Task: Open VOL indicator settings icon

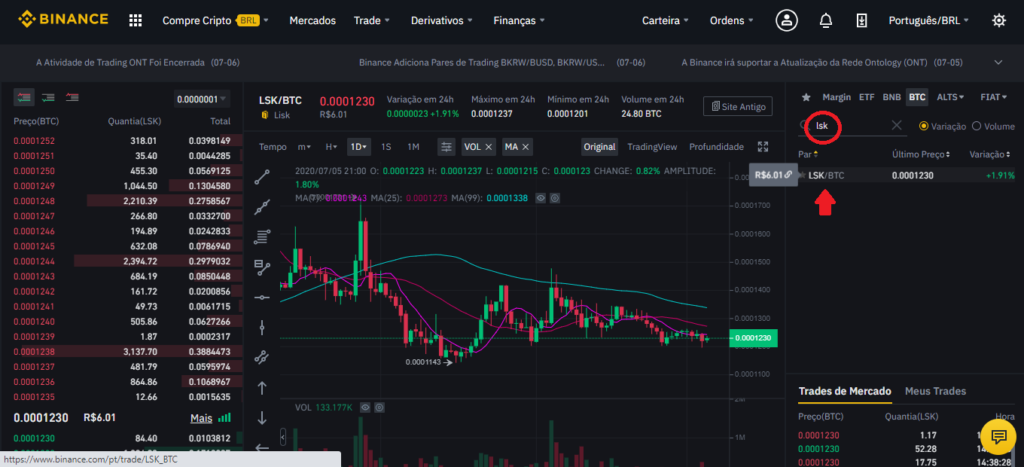Action: [379, 408]
